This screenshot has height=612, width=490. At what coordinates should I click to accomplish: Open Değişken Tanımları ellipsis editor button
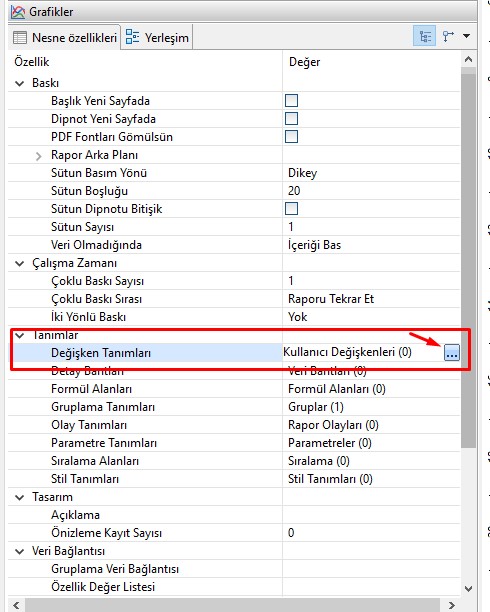coord(452,353)
